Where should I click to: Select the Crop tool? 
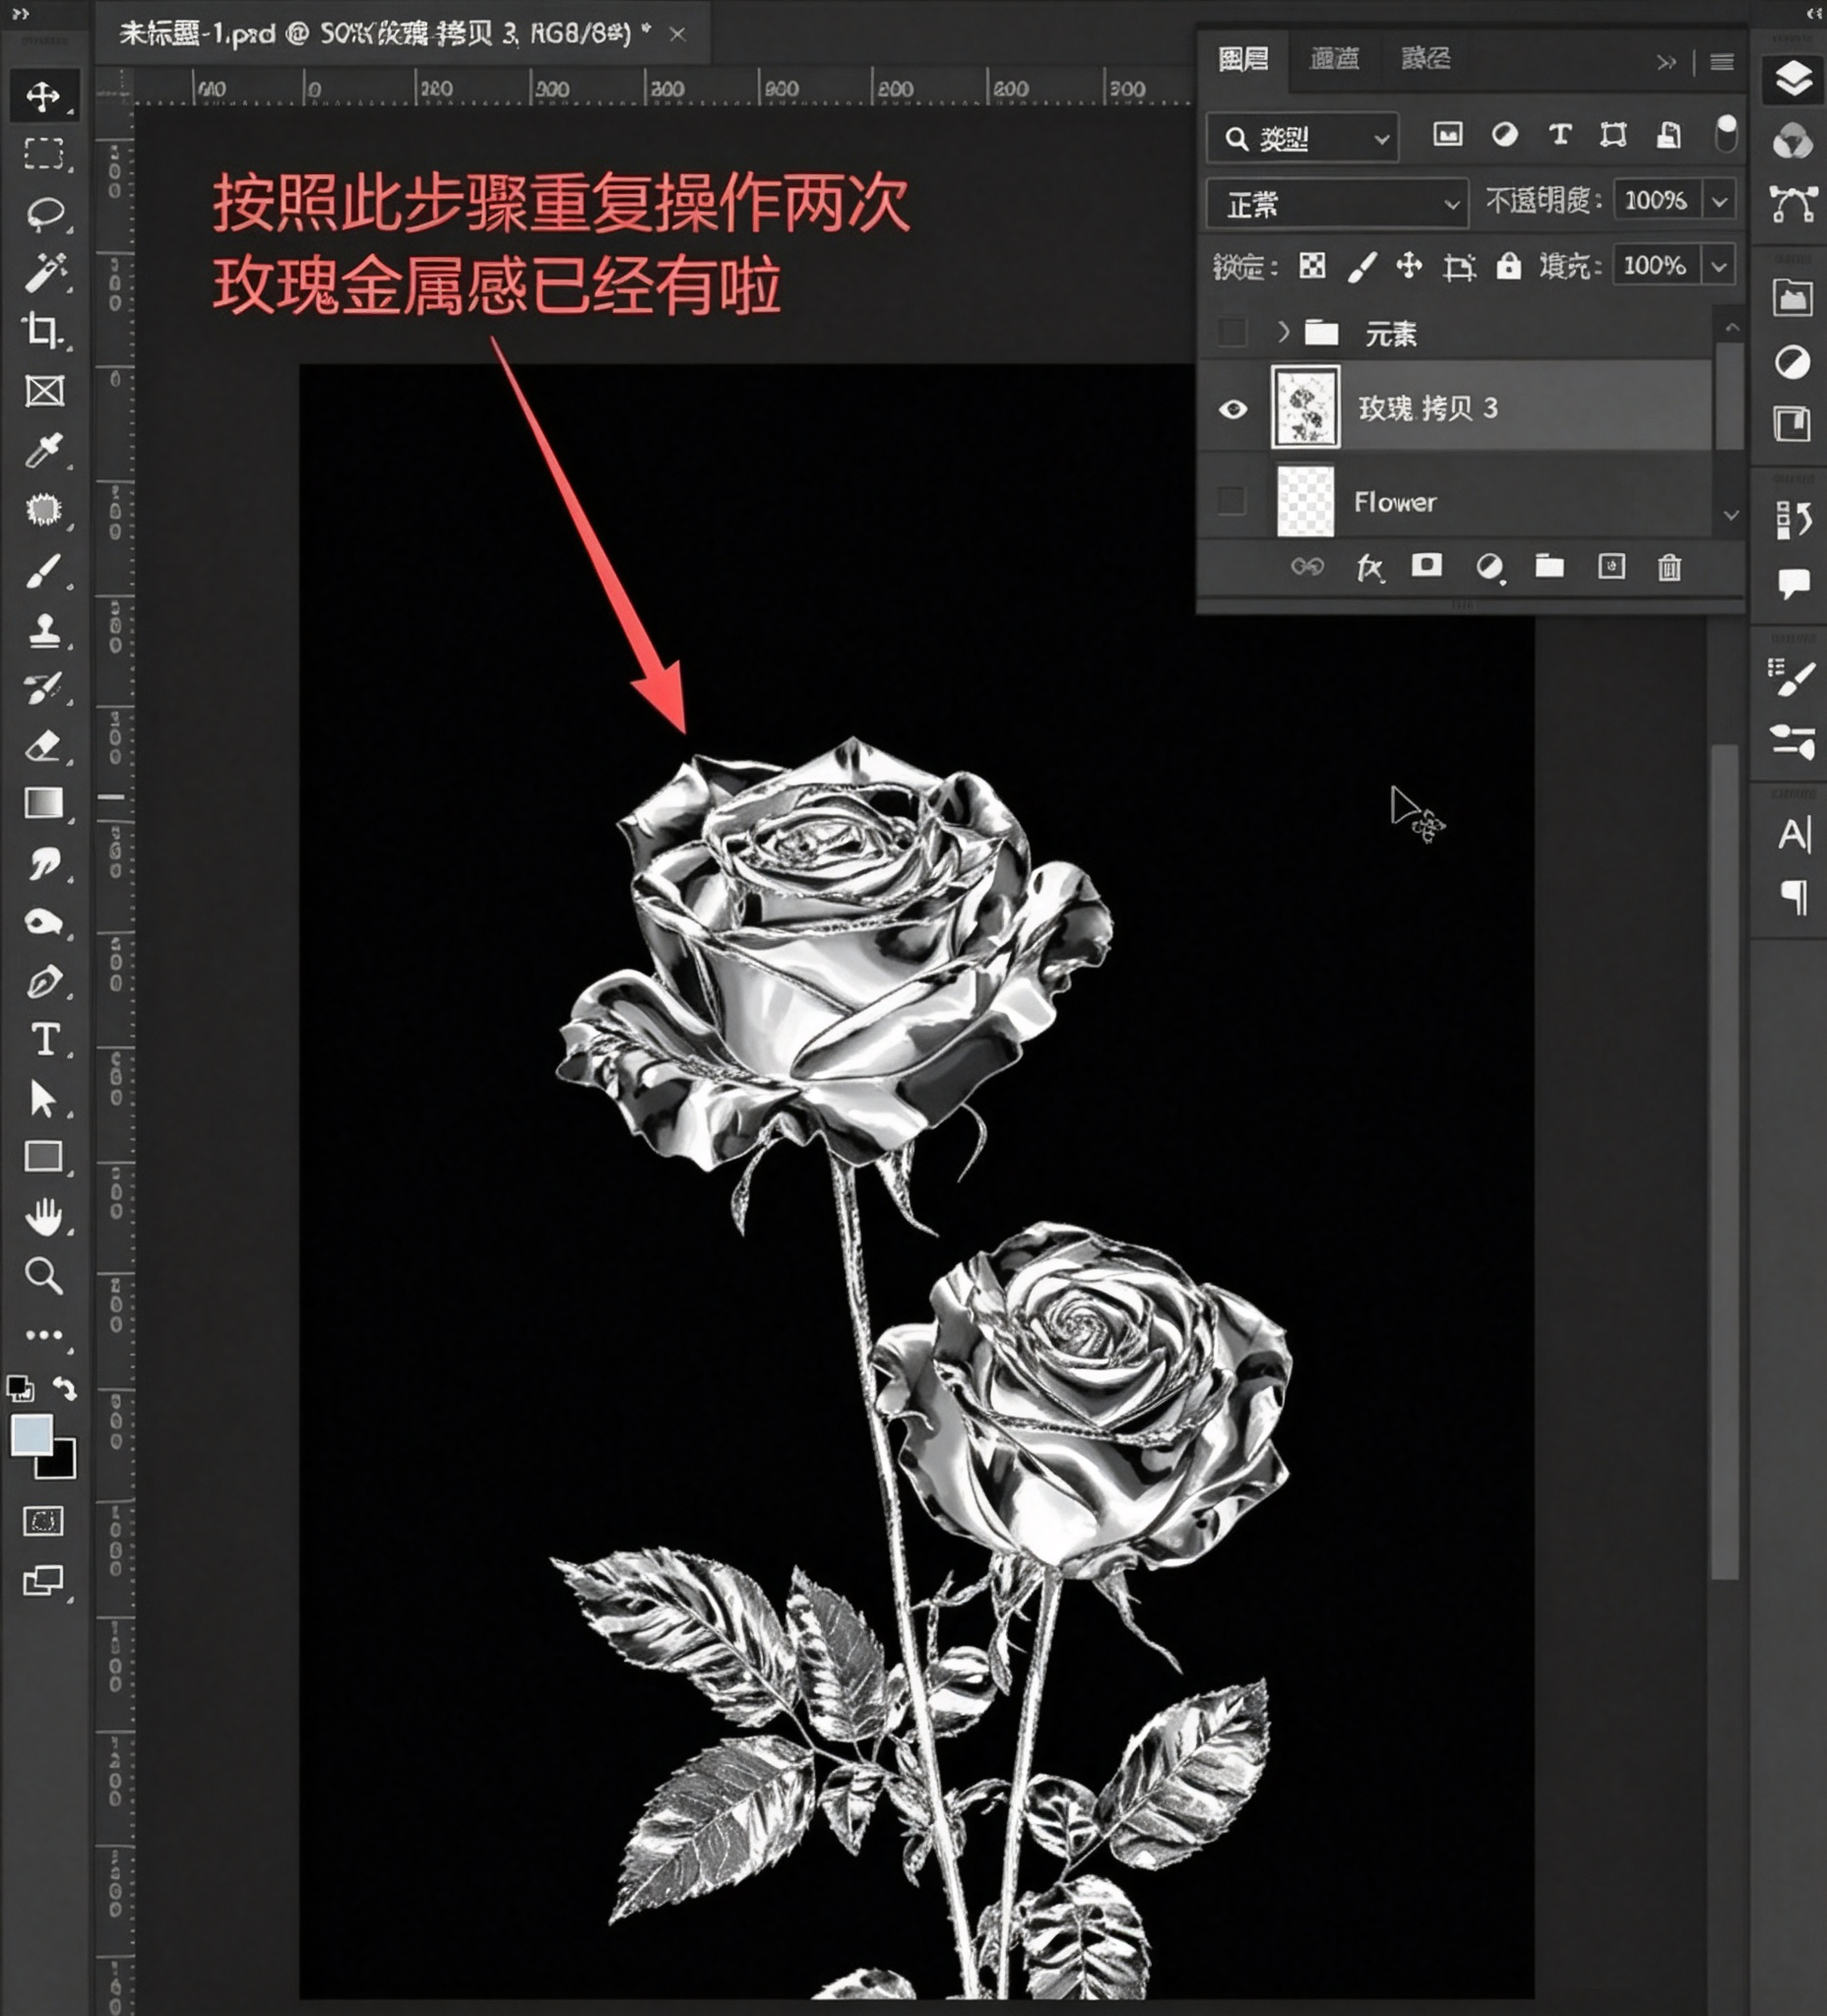pyautogui.click(x=43, y=331)
